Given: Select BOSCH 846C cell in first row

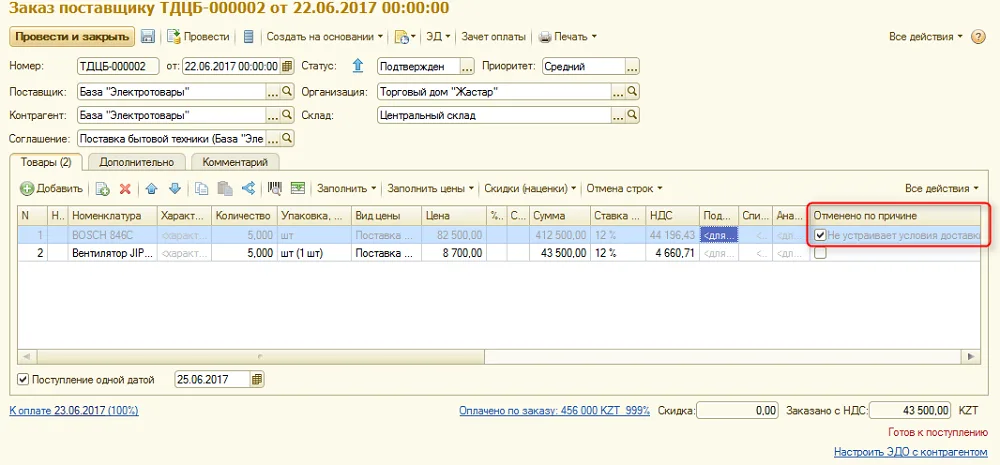Looking at the screenshot, I should click(113, 235).
